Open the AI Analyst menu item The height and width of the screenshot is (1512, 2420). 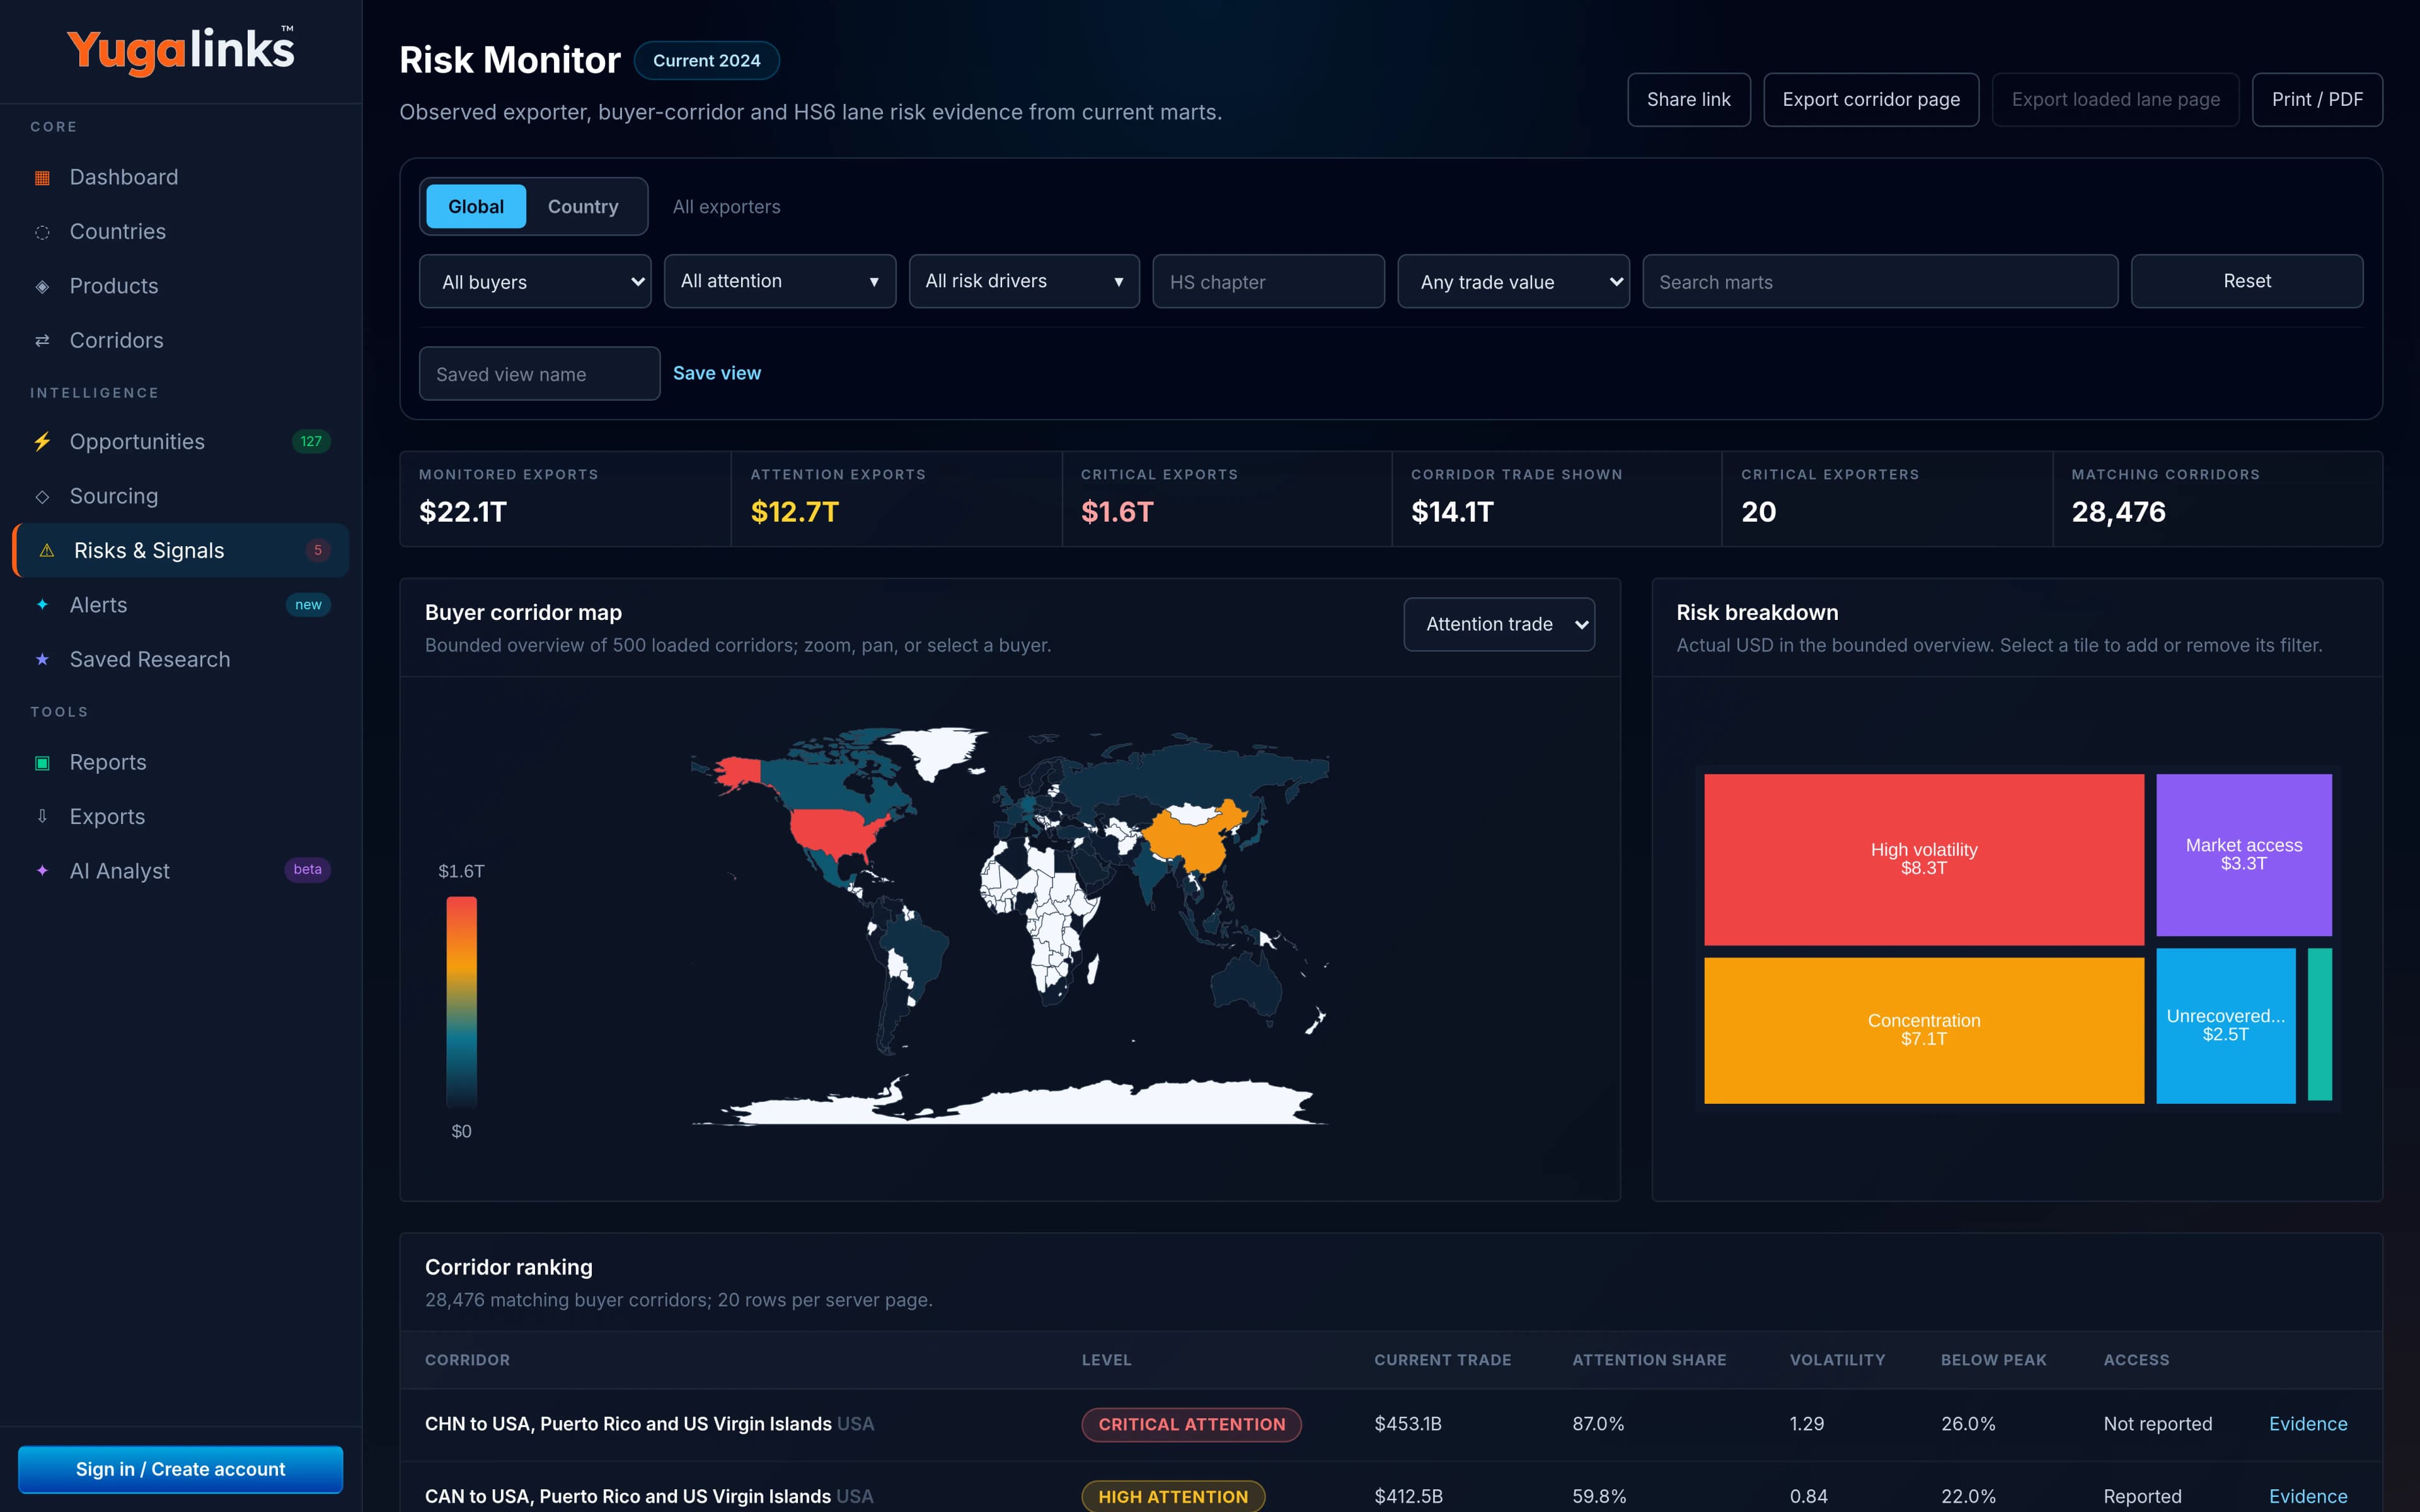pyautogui.click(x=181, y=871)
